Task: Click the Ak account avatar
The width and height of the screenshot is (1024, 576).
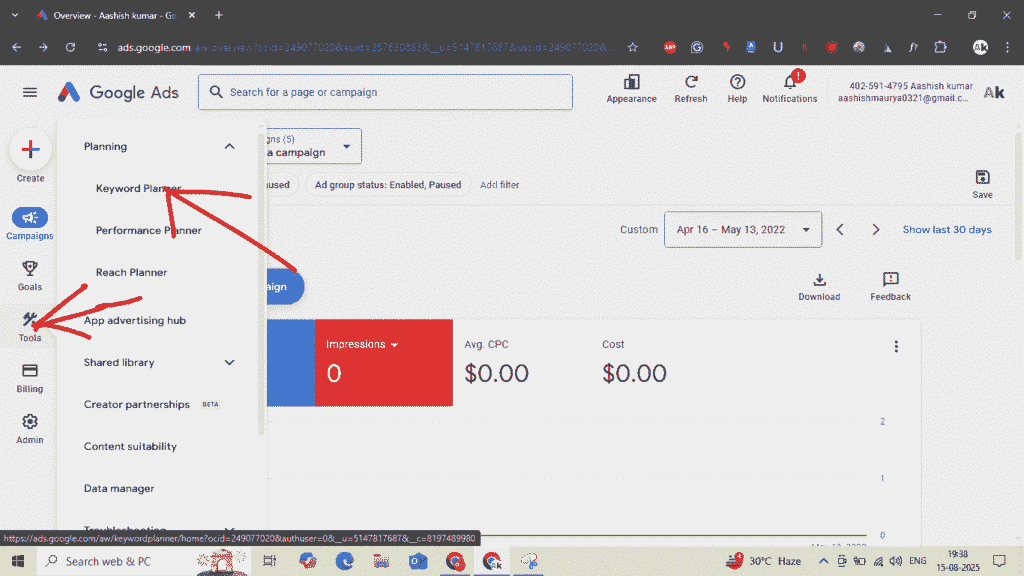Action: (994, 92)
